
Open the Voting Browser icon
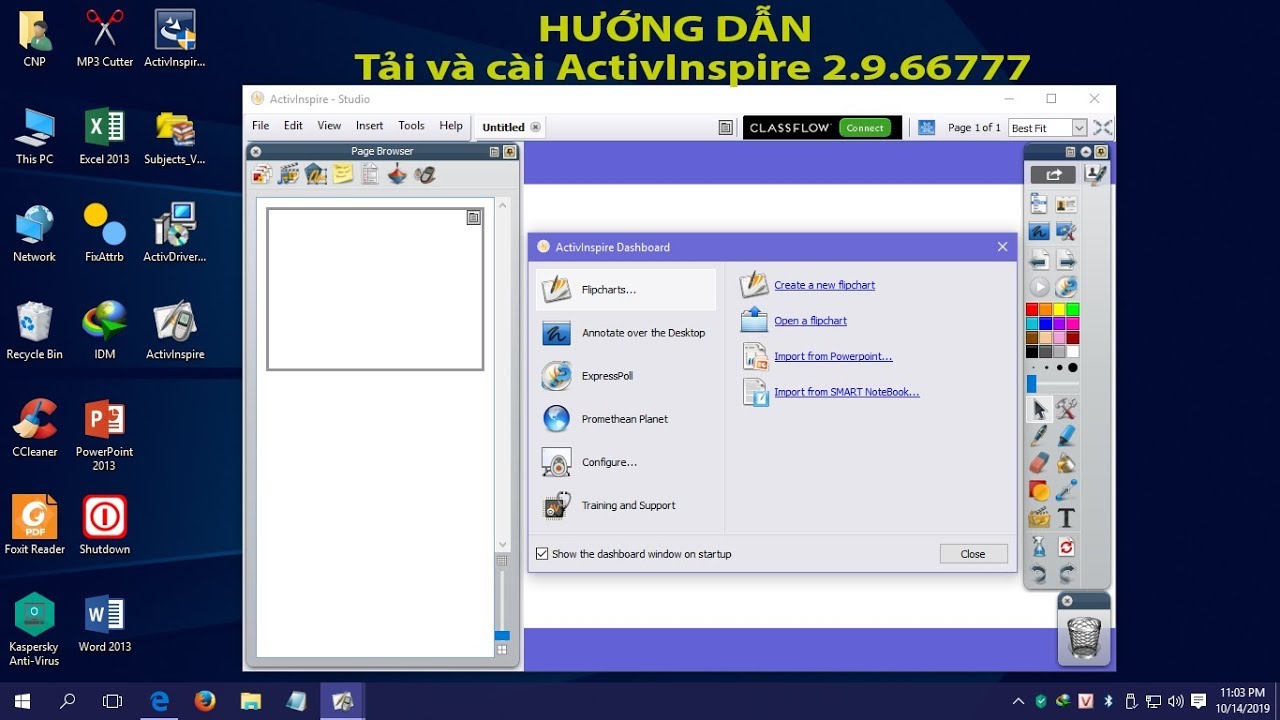coord(425,175)
